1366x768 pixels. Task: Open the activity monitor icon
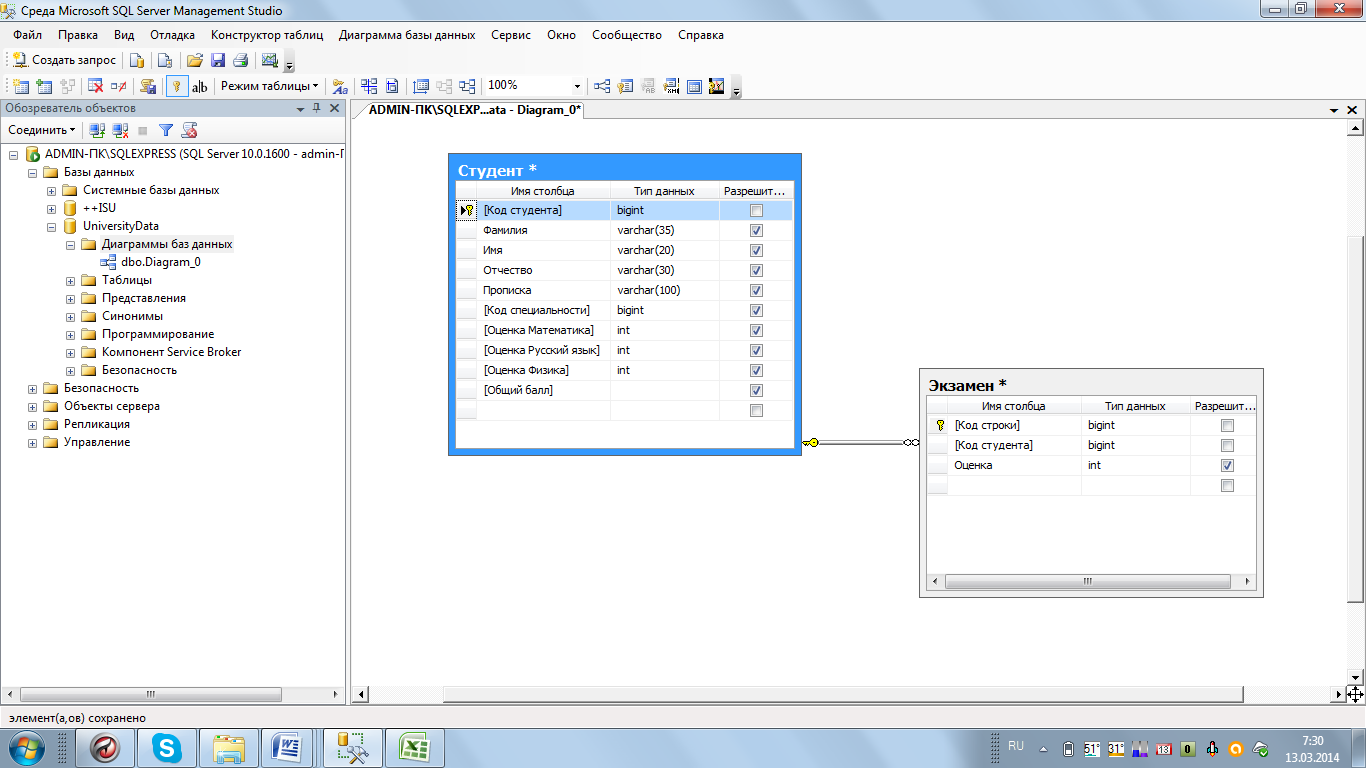[269, 60]
